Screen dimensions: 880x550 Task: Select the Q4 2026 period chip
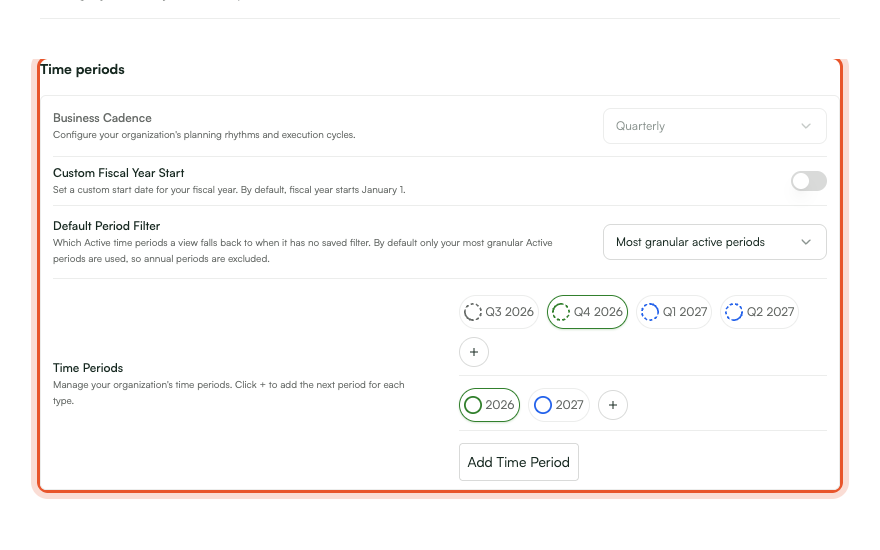587,311
